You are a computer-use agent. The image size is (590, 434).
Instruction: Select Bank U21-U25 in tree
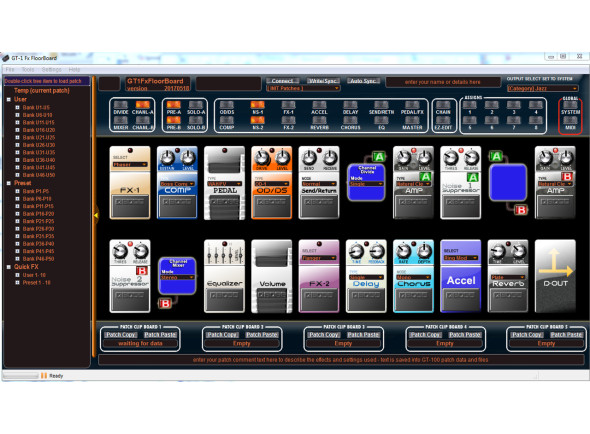tap(39, 137)
